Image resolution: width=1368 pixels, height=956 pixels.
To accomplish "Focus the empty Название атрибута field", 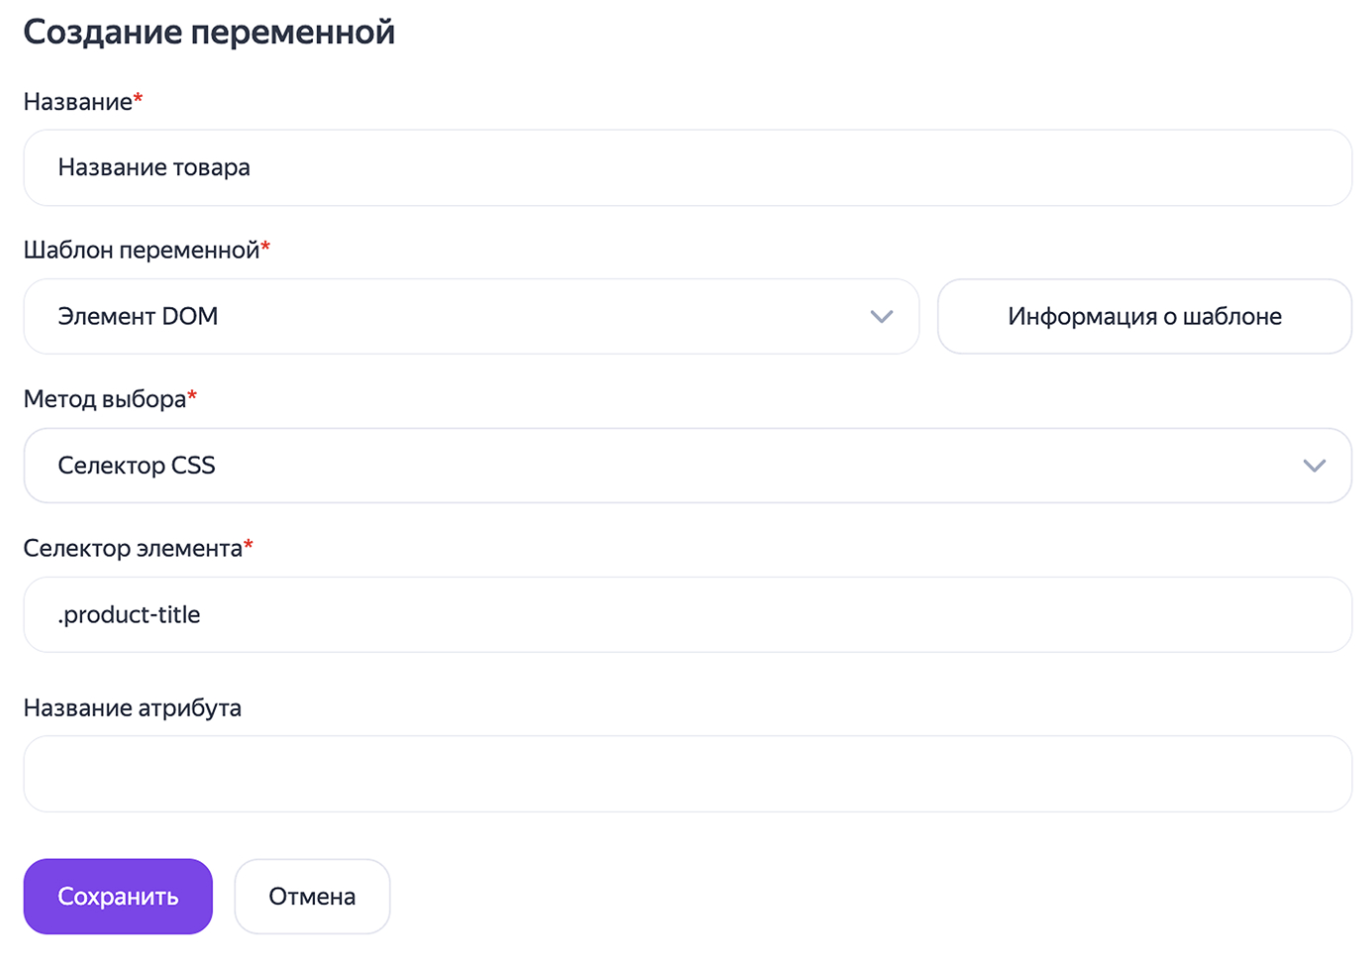I will [x=686, y=774].
